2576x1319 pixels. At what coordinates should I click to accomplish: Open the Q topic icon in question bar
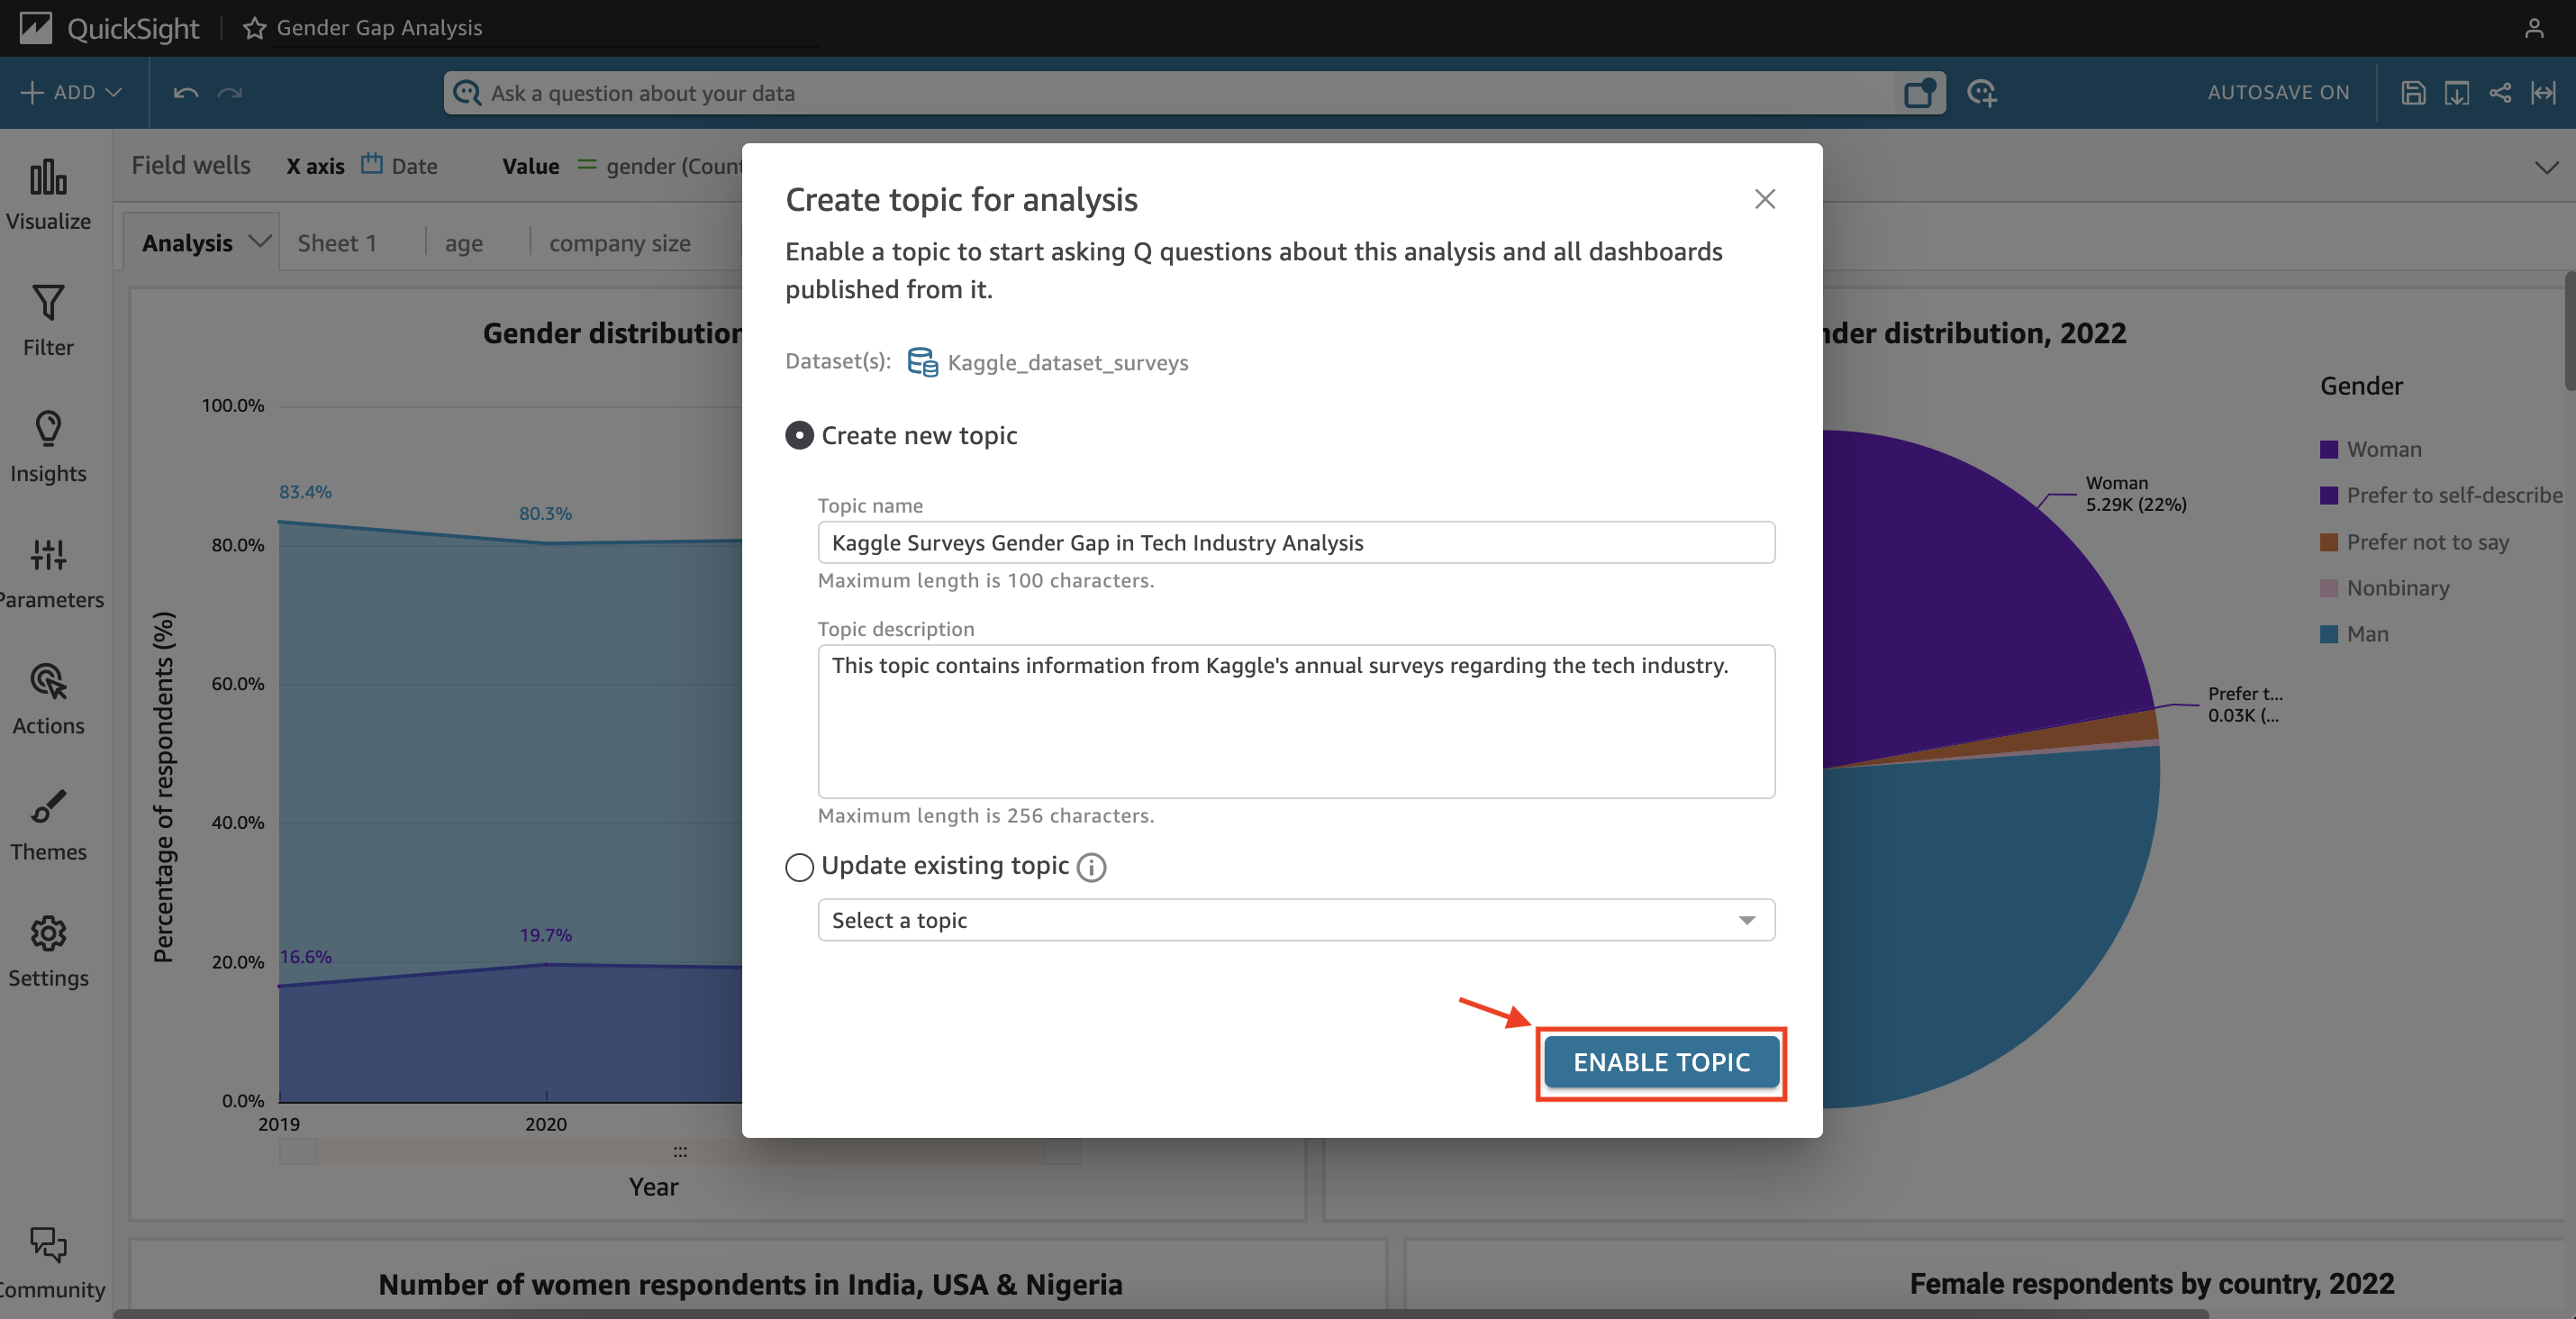(1920, 93)
